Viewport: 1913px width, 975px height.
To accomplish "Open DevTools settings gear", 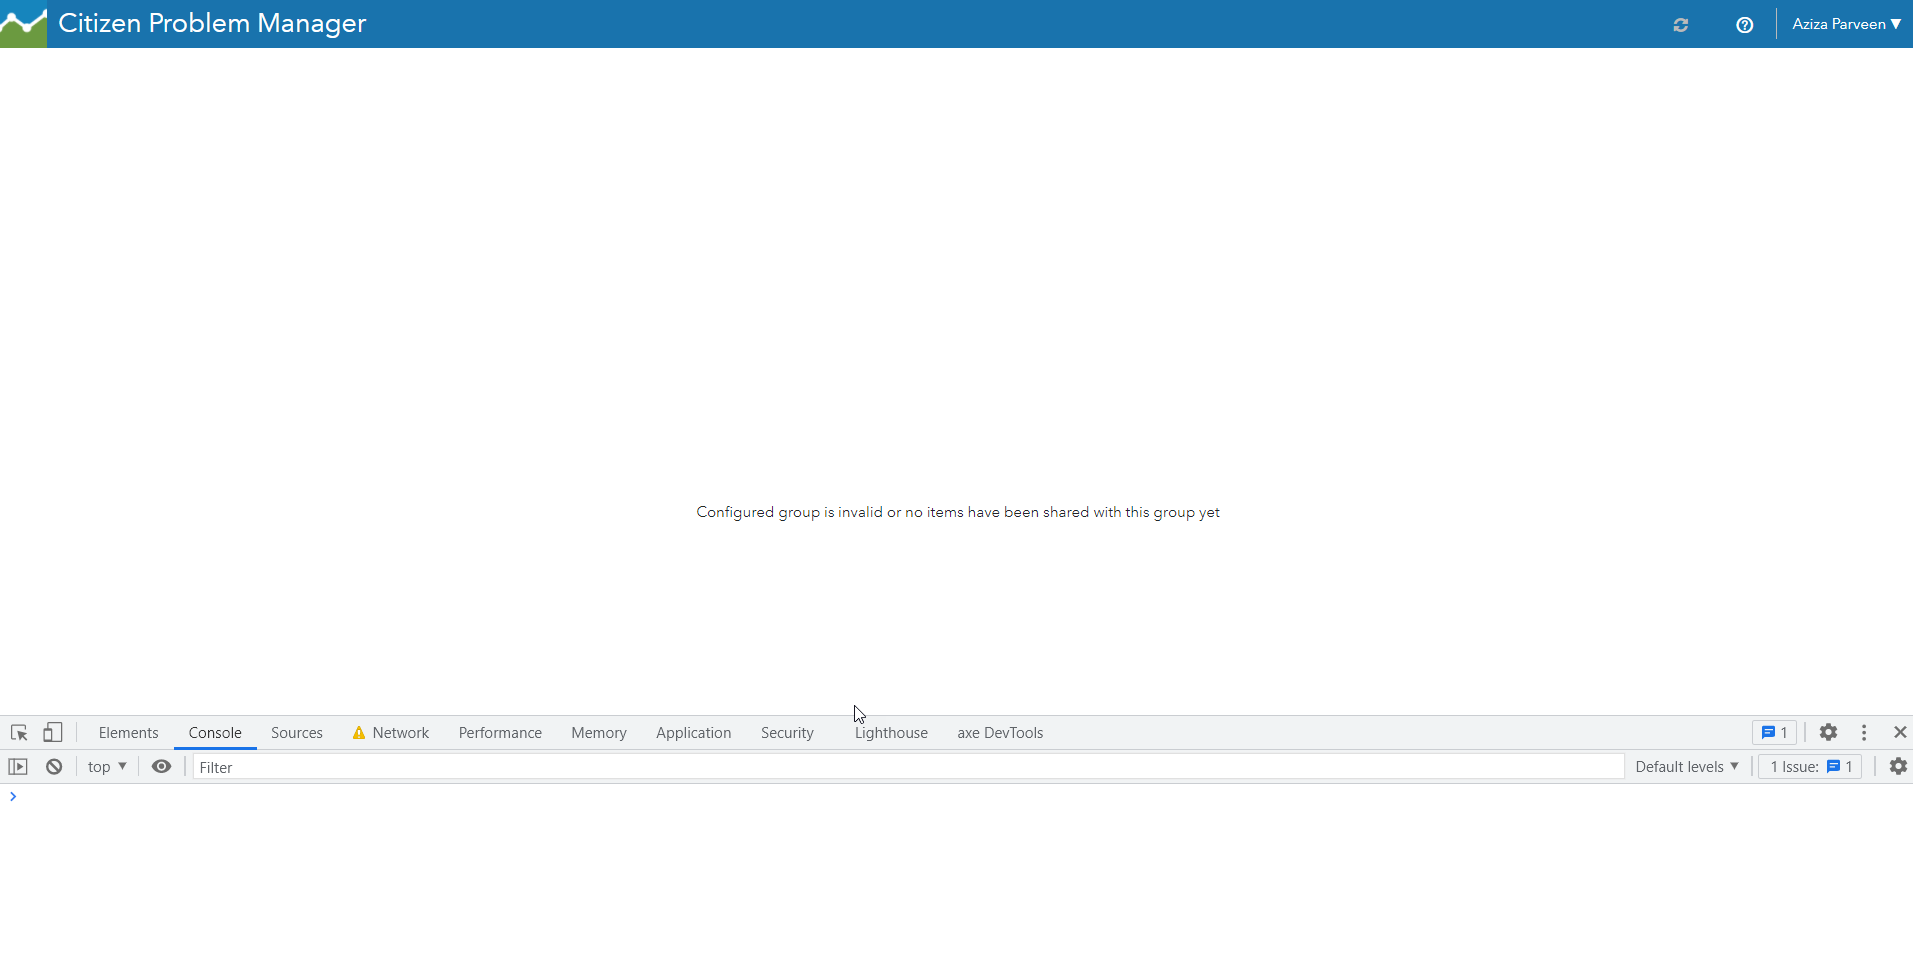I will 1828,732.
